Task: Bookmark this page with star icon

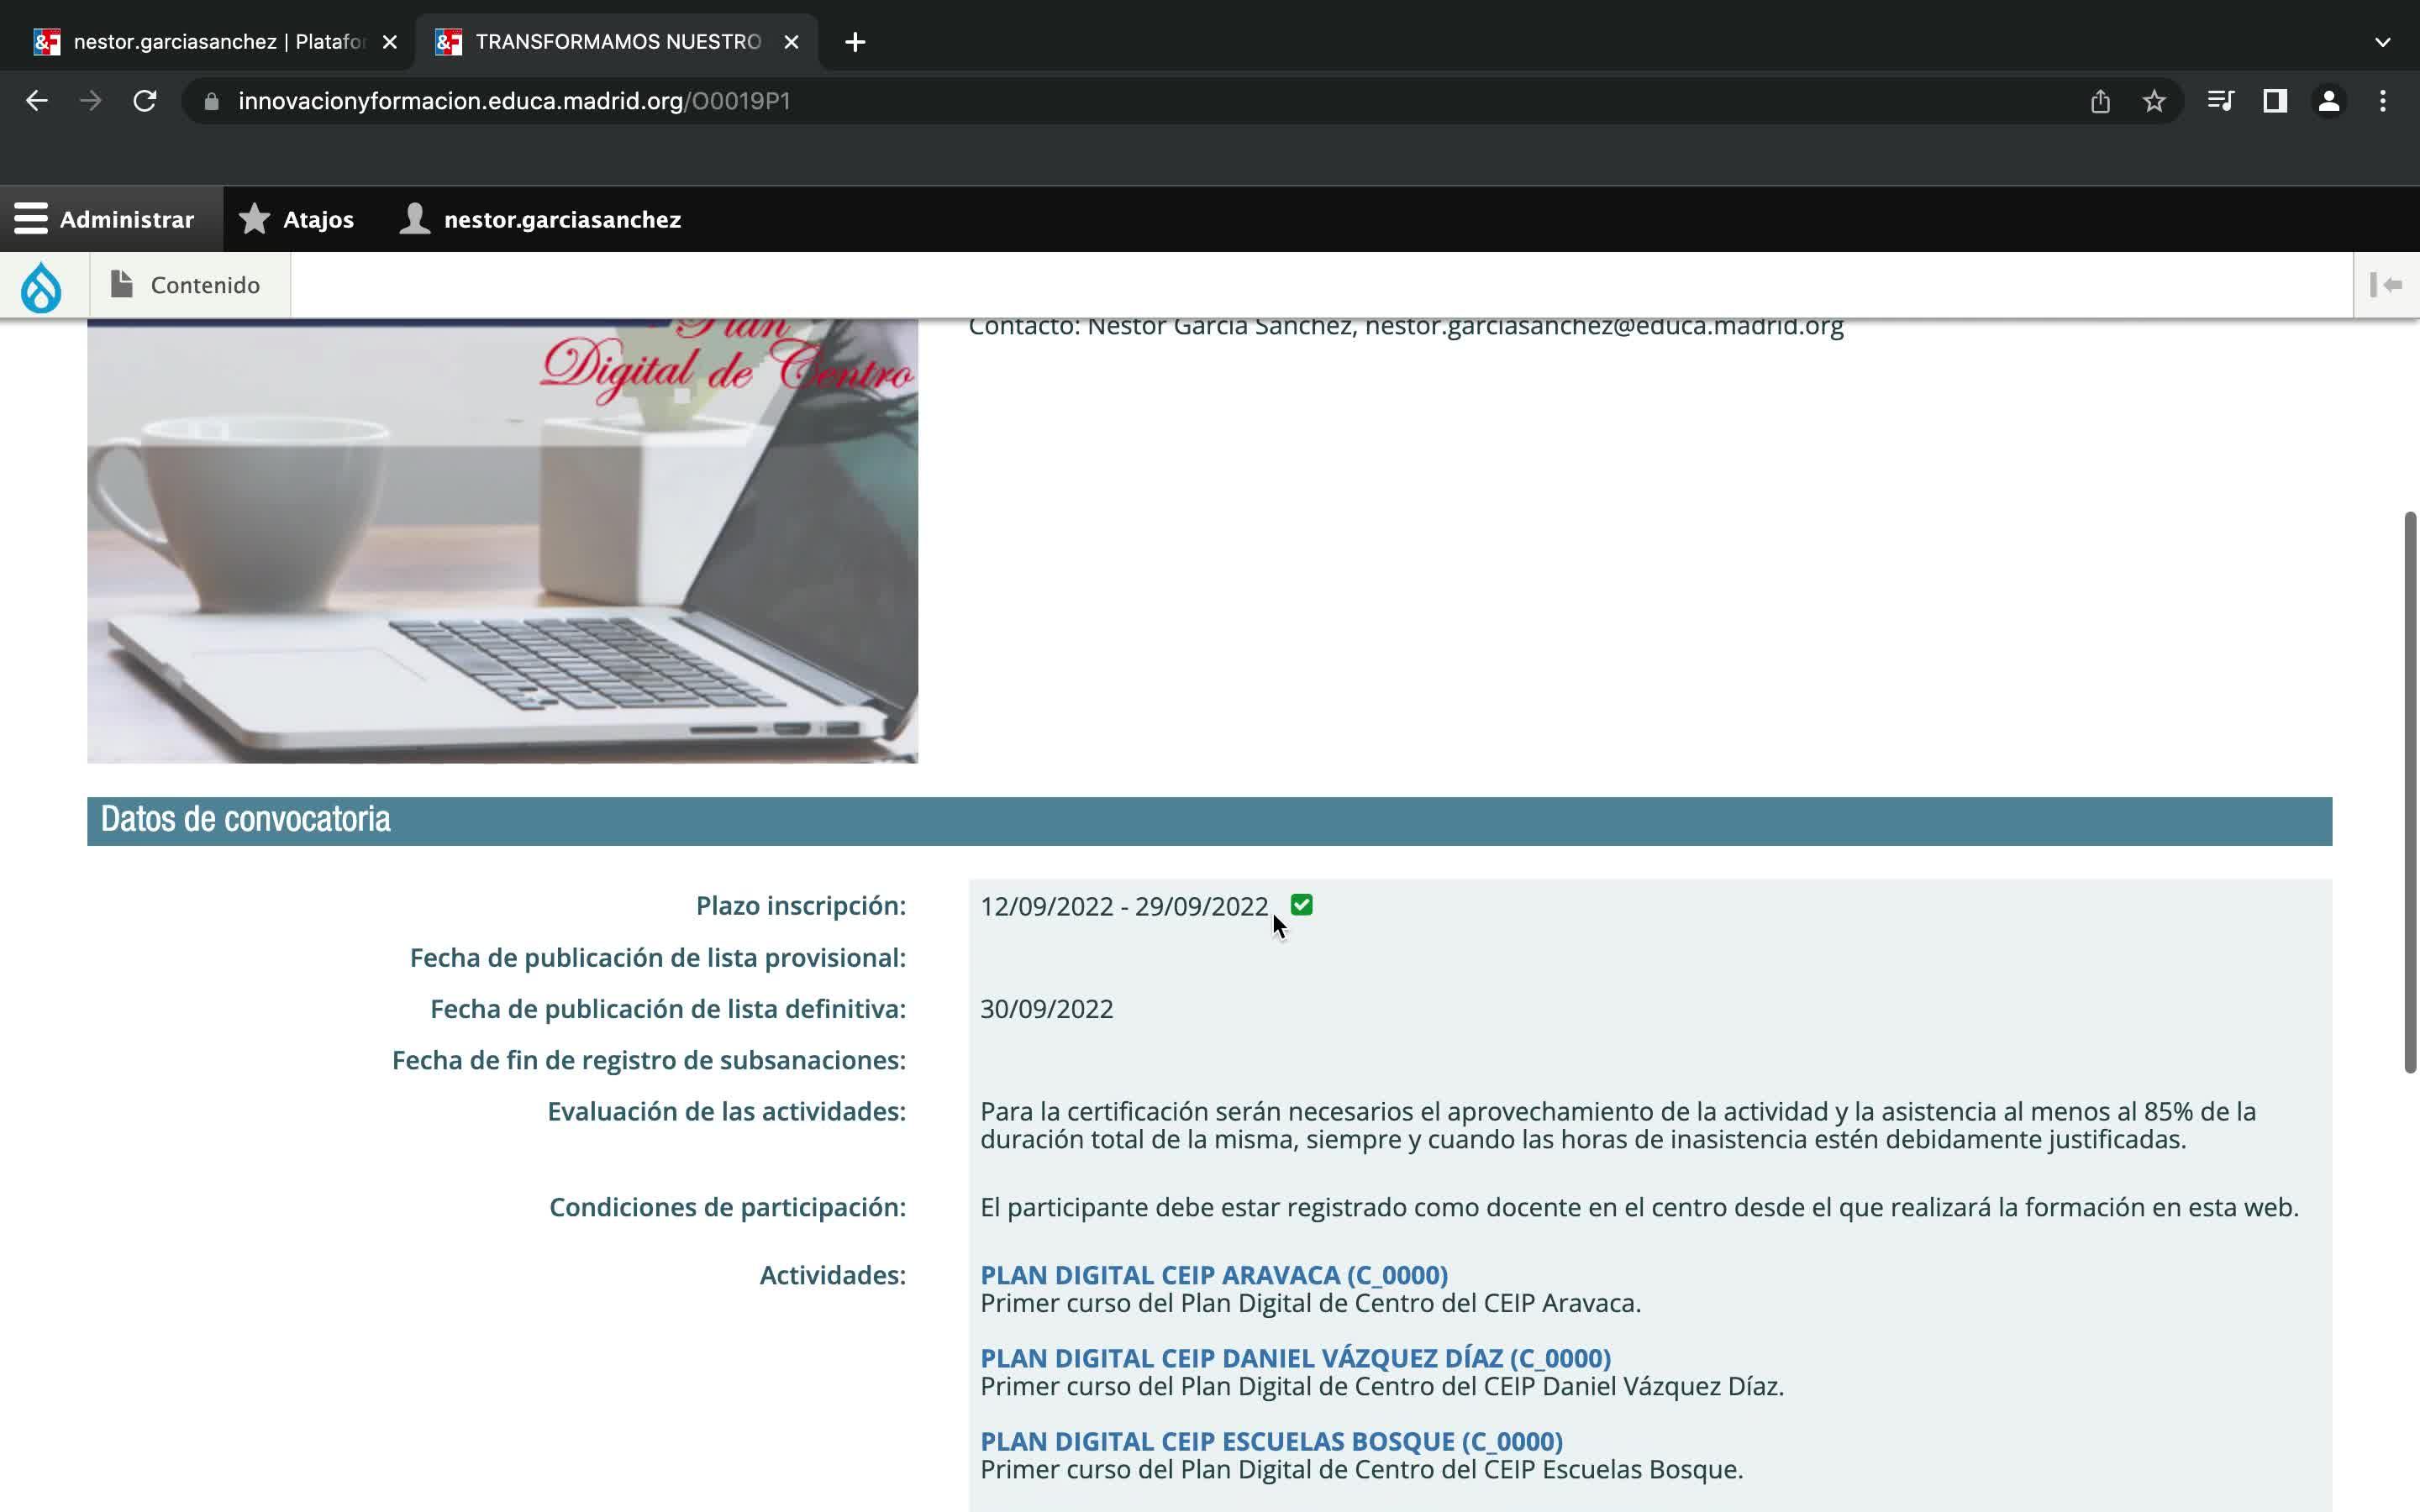Action: click(2154, 101)
